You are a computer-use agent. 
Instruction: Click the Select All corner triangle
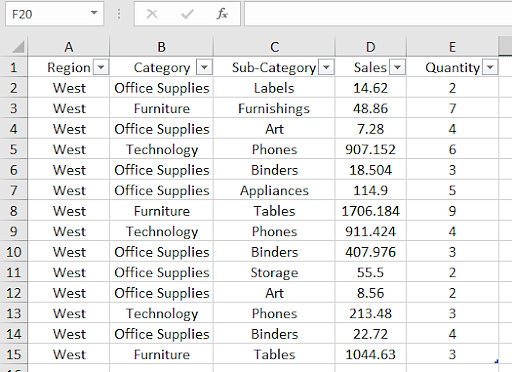click(18, 47)
